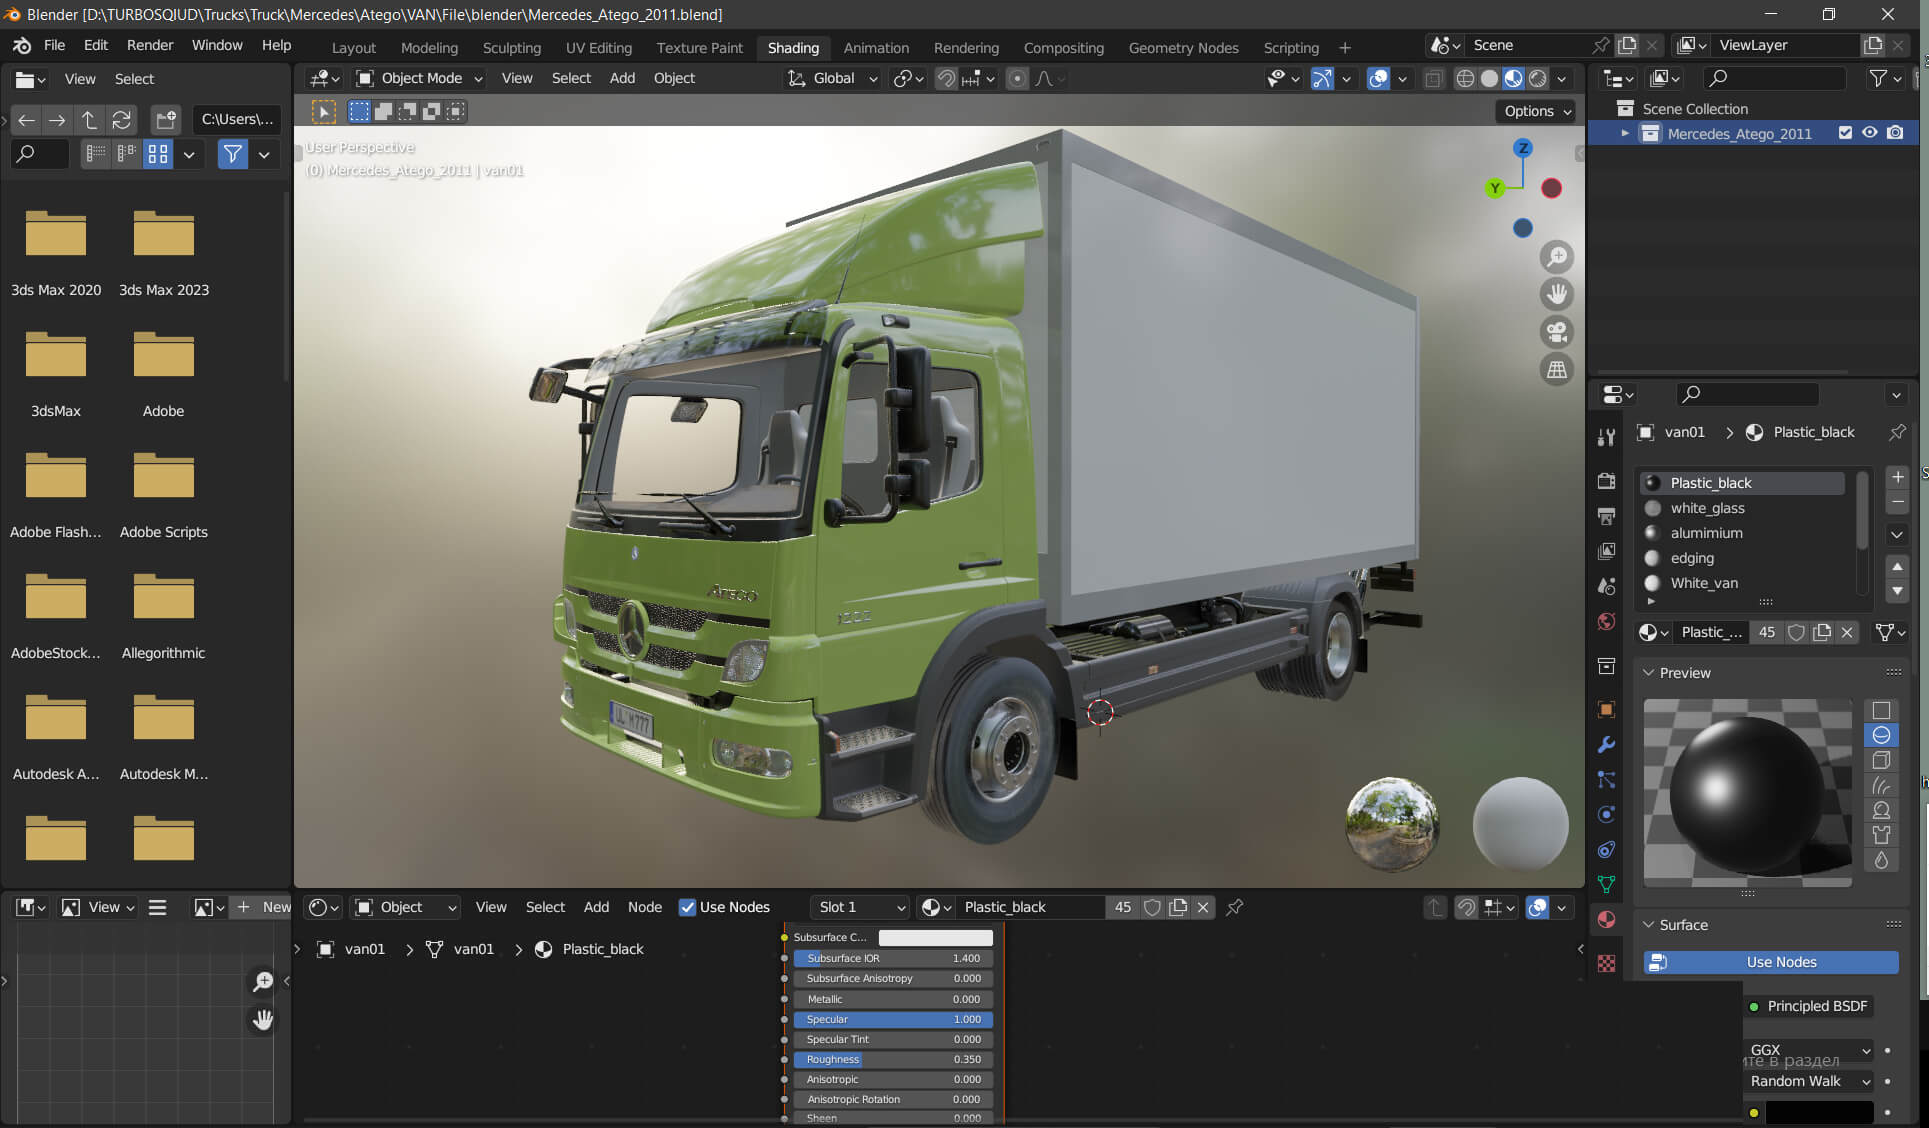Open Global transform orientation dropdown
1929x1128 pixels.
[832, 78]
